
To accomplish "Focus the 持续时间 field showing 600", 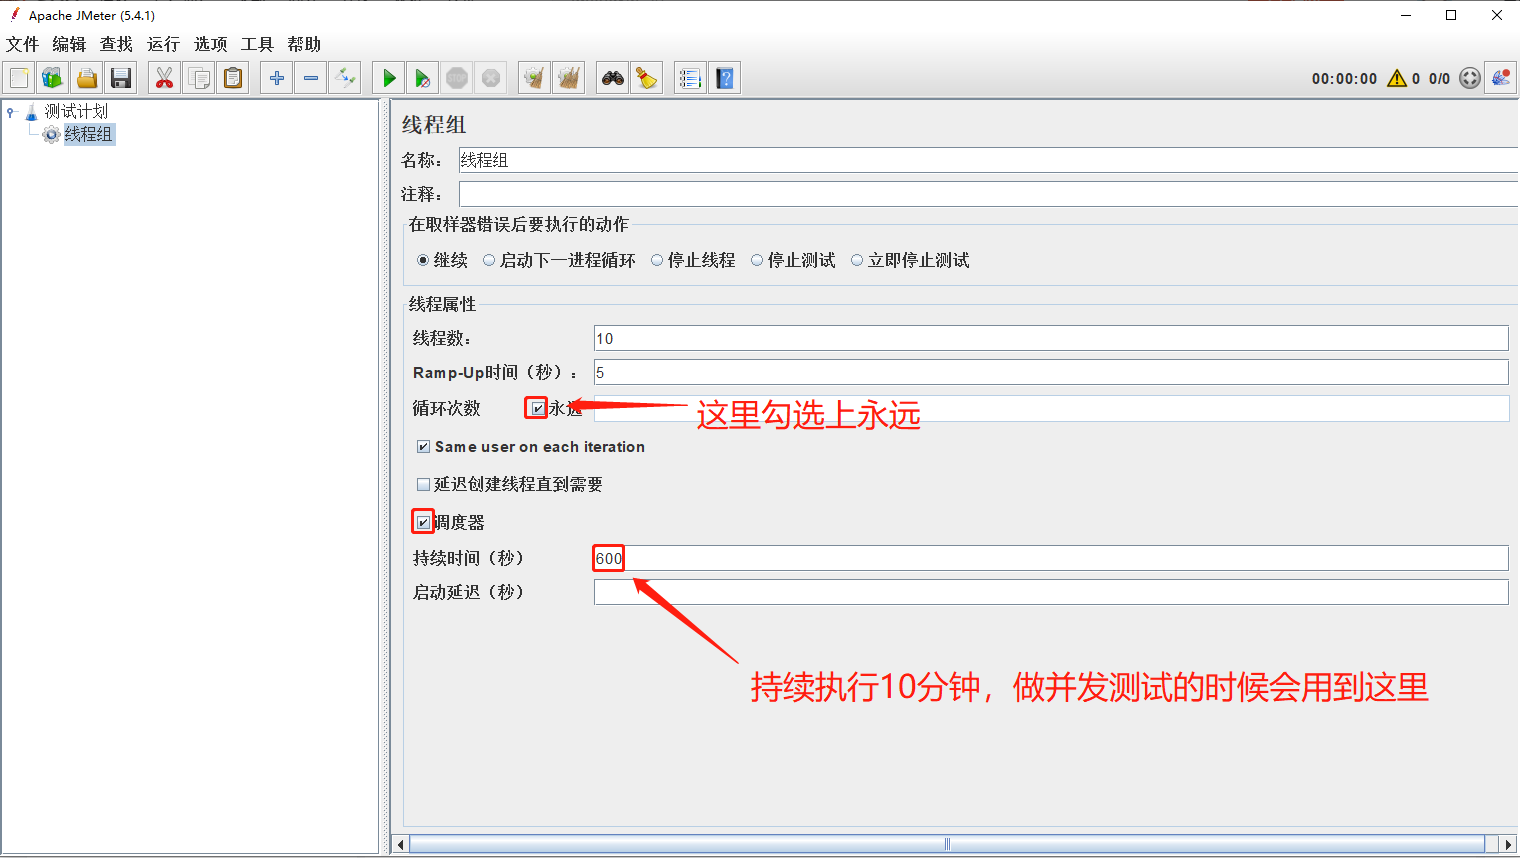I will 1051,558.
